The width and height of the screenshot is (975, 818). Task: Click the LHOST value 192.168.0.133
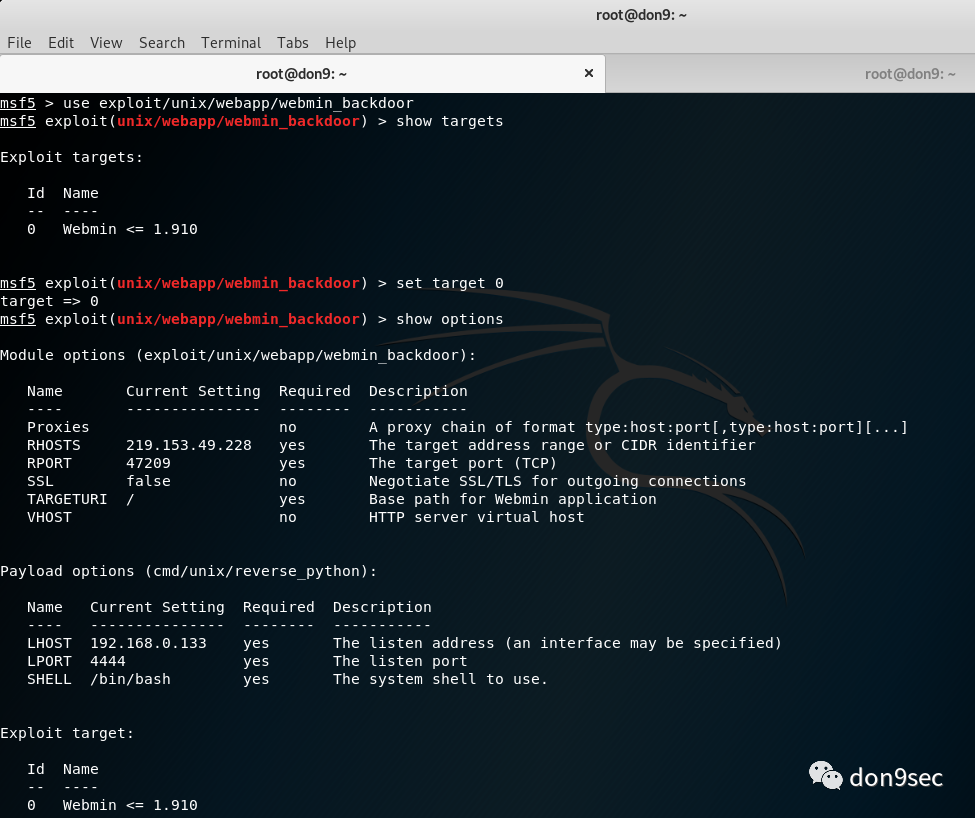[x=148, y=643]
